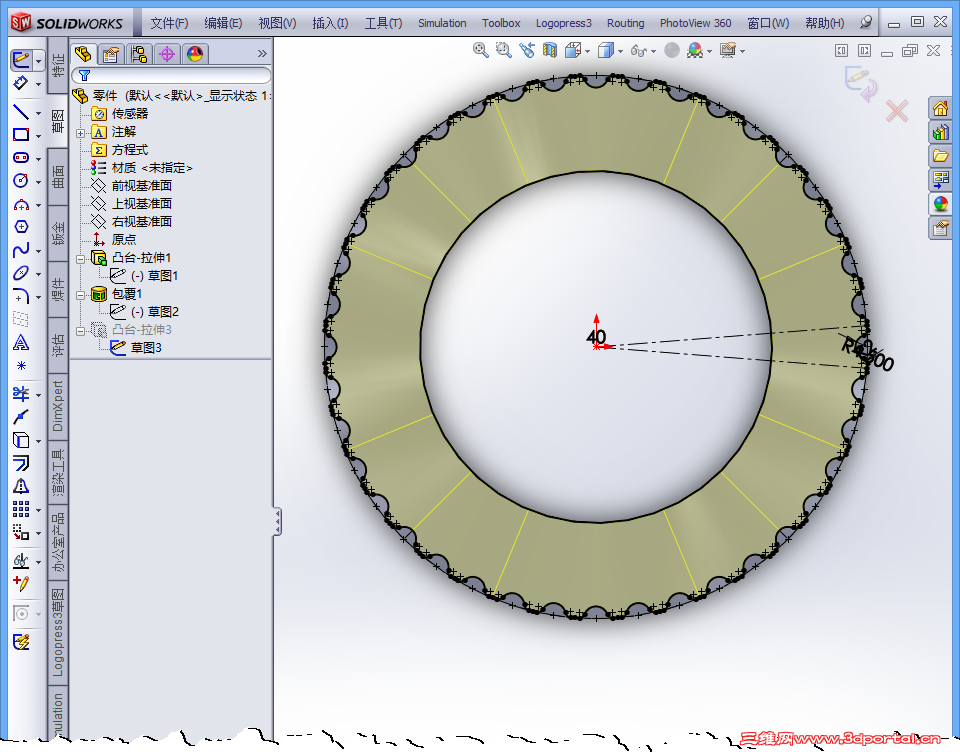Click the Zoom to Fit icon
The image size is (960, 752).
(x=481, y=50)
